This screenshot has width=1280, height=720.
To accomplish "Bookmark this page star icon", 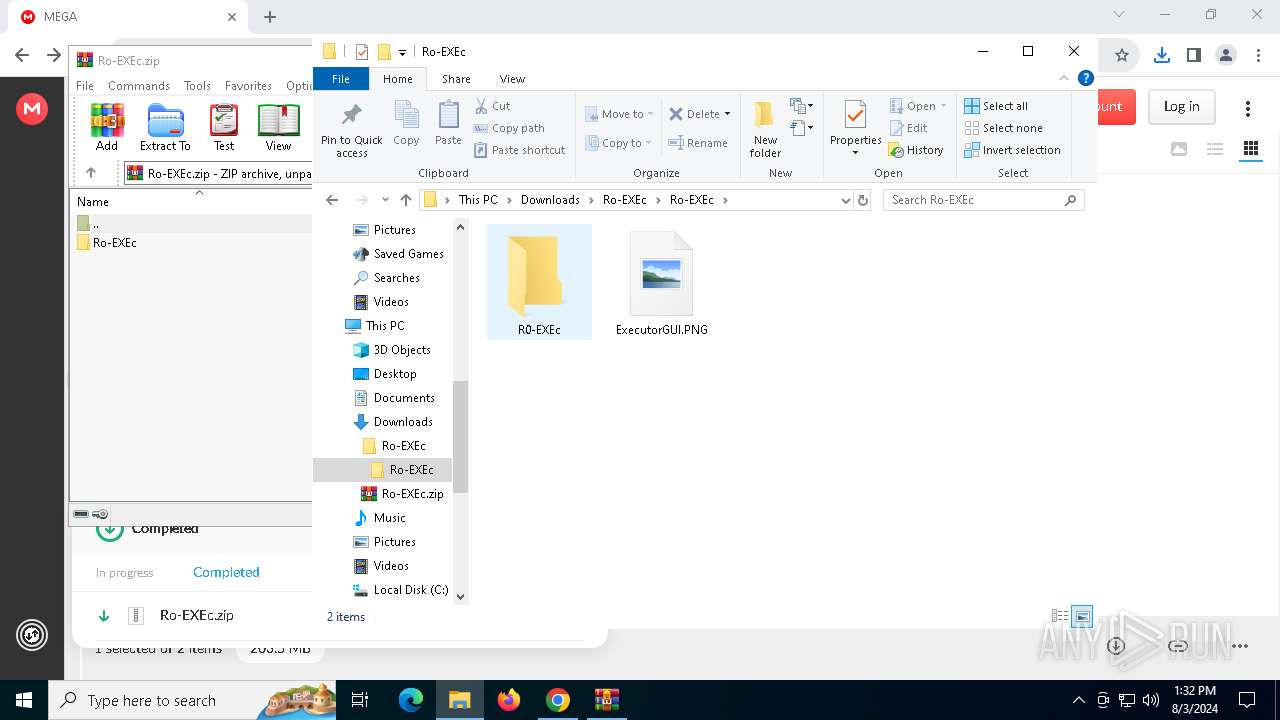I will coord(1122,56).
